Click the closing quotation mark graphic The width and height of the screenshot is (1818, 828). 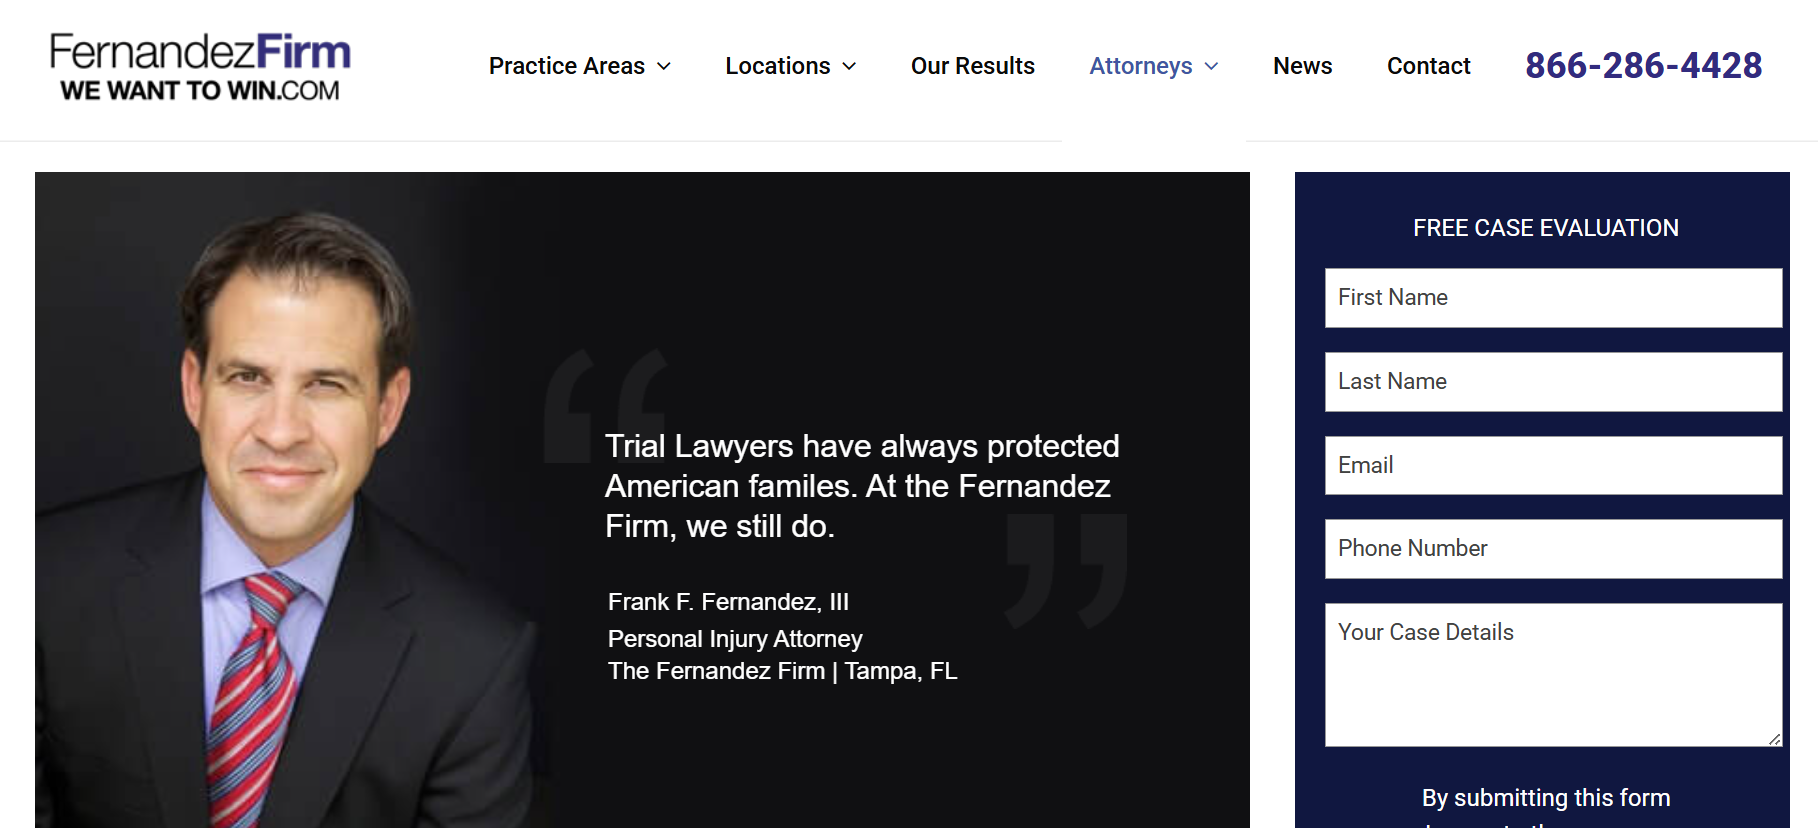1066,570
